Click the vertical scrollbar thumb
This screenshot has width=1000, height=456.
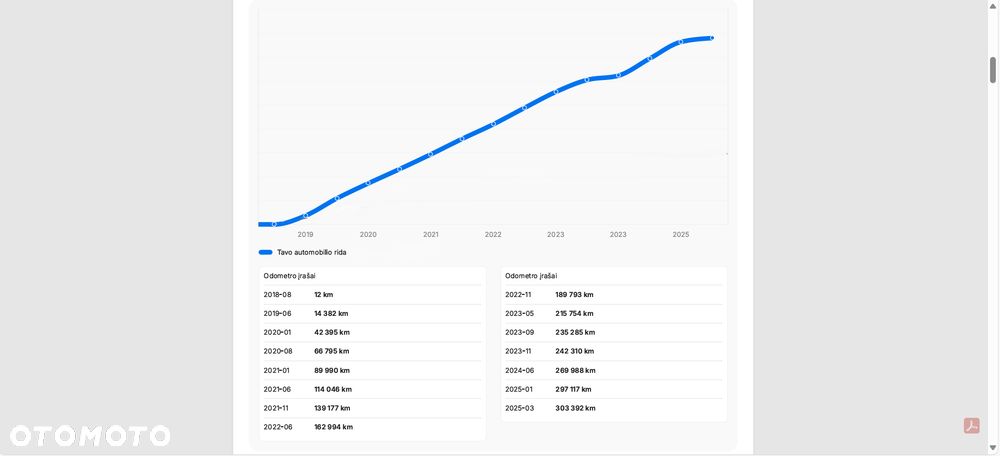(993, 70)
